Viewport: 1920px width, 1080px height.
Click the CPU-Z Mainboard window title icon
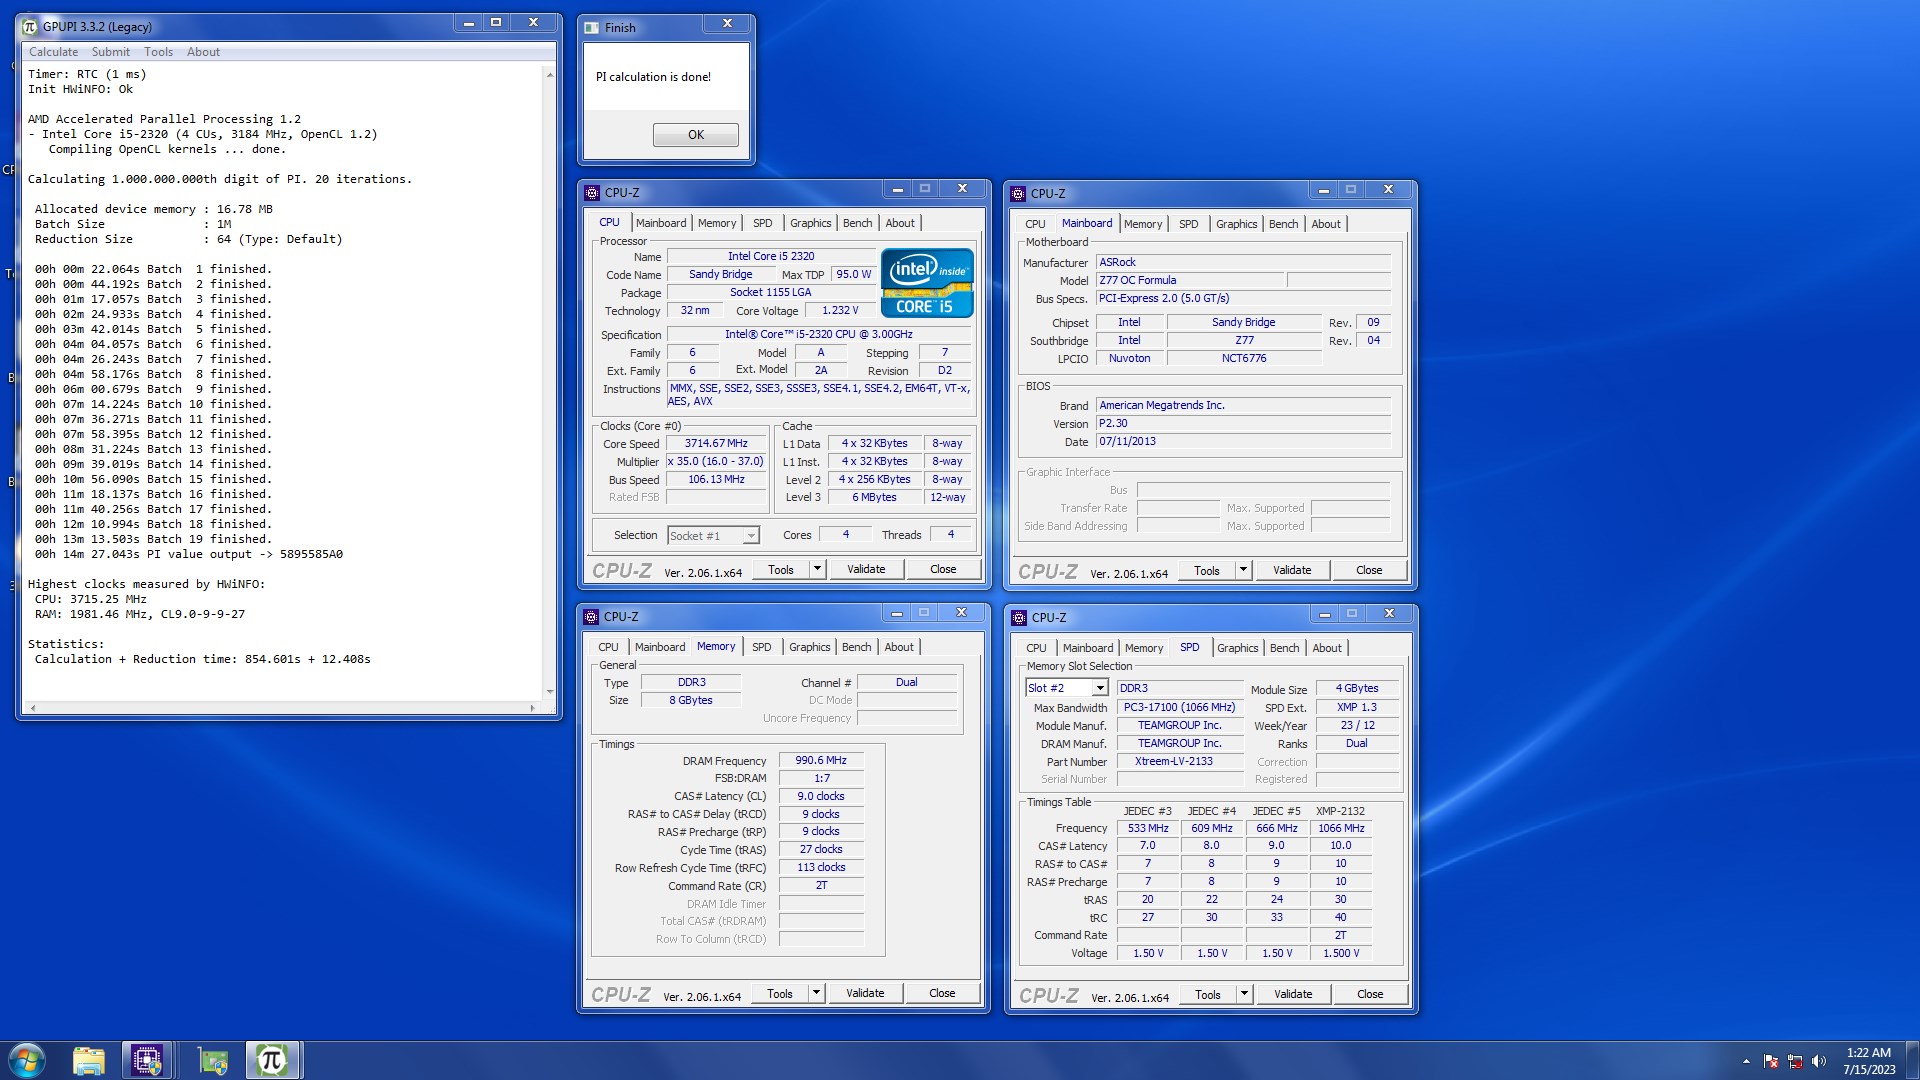1018,194
